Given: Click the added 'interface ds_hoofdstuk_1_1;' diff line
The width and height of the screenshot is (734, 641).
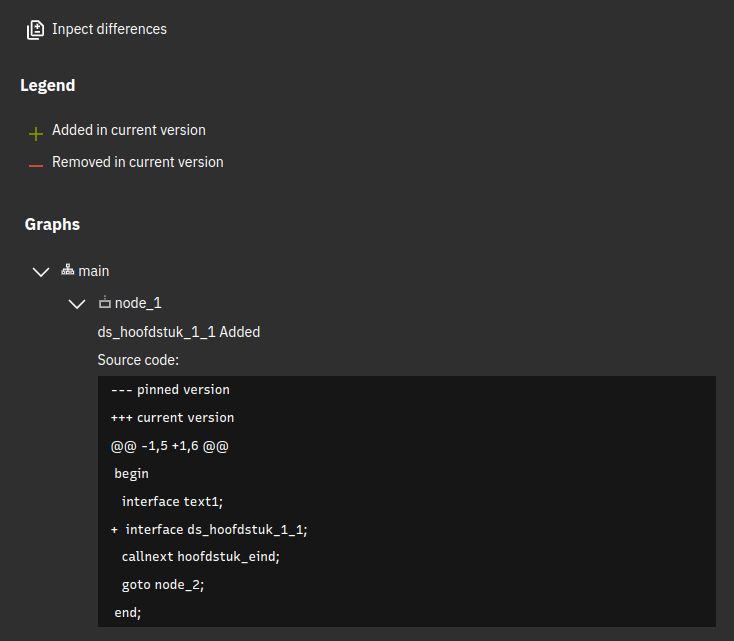Looking at the screenshot, I should [209, 530].
